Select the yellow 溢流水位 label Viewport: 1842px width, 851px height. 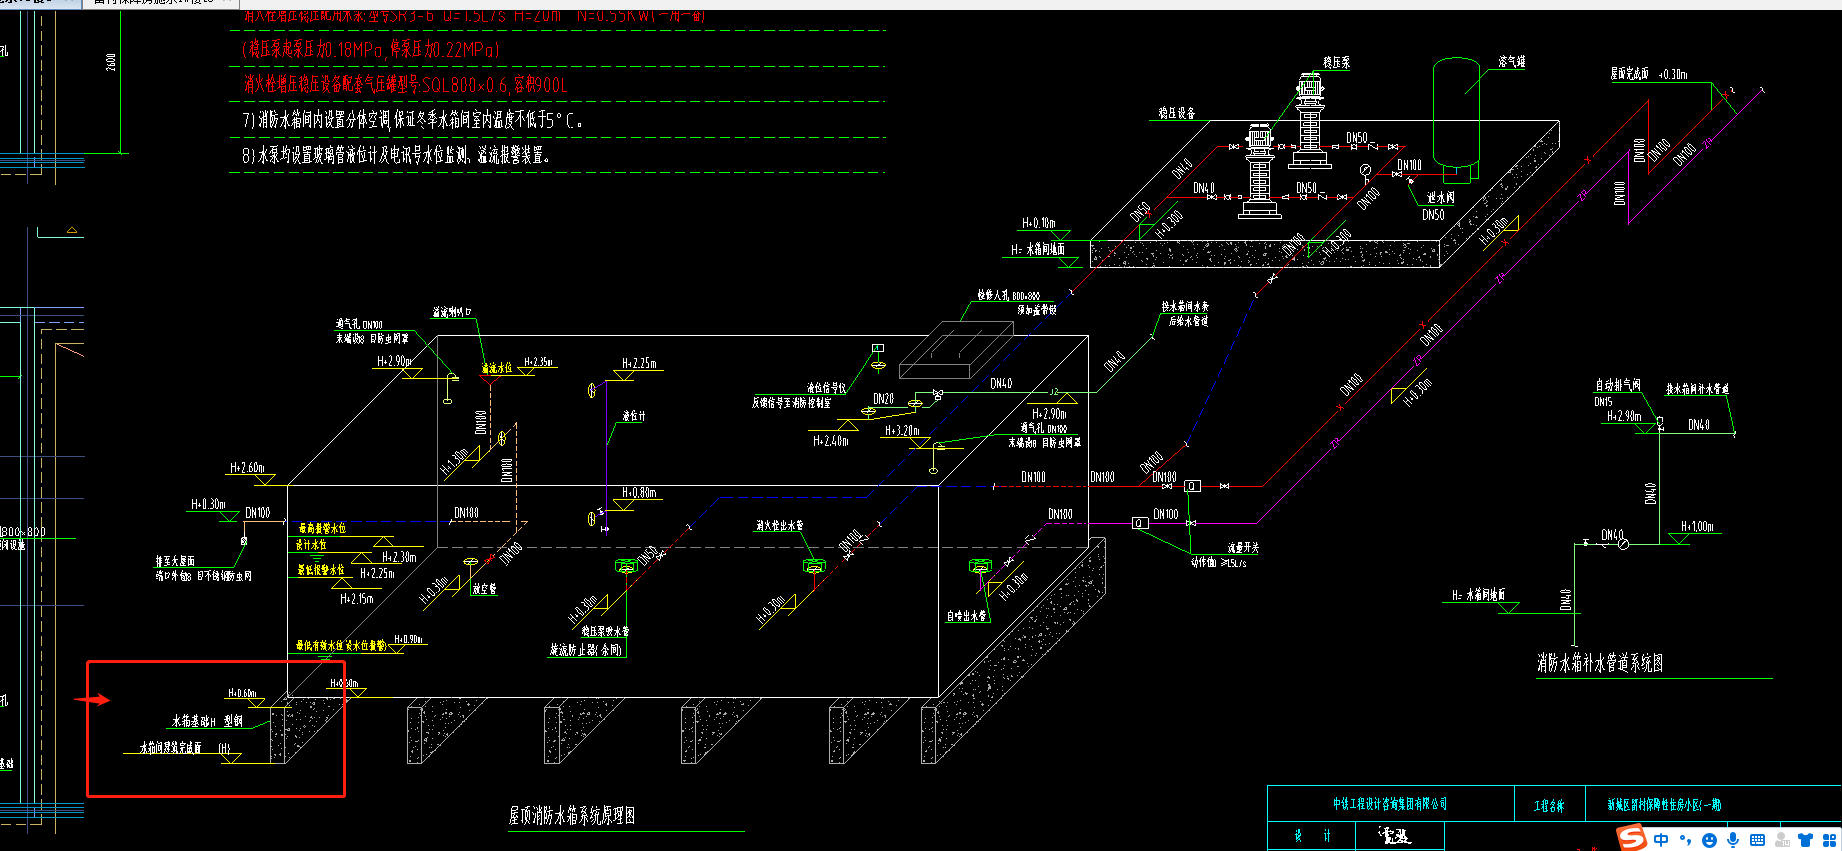point(497,368)
